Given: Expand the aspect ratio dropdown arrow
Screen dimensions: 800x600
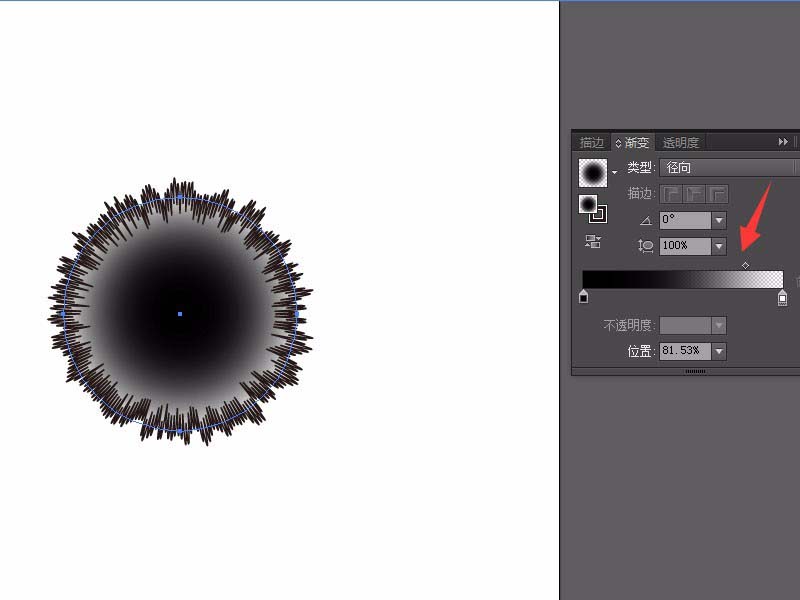Looking at the screenshot, I should click(719, 246).
